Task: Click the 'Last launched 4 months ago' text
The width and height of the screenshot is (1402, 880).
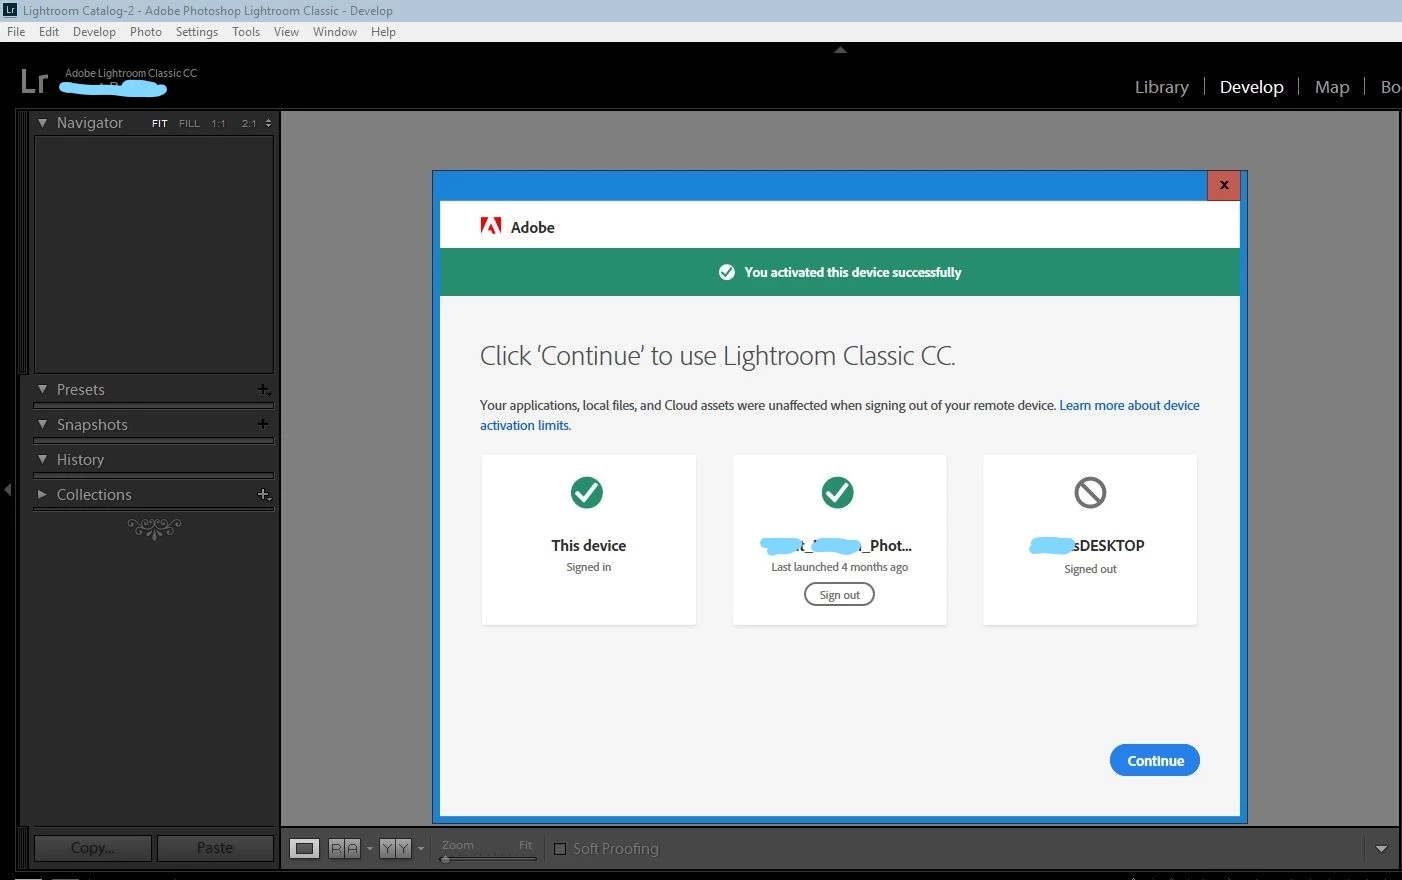Action: (839, 567)
